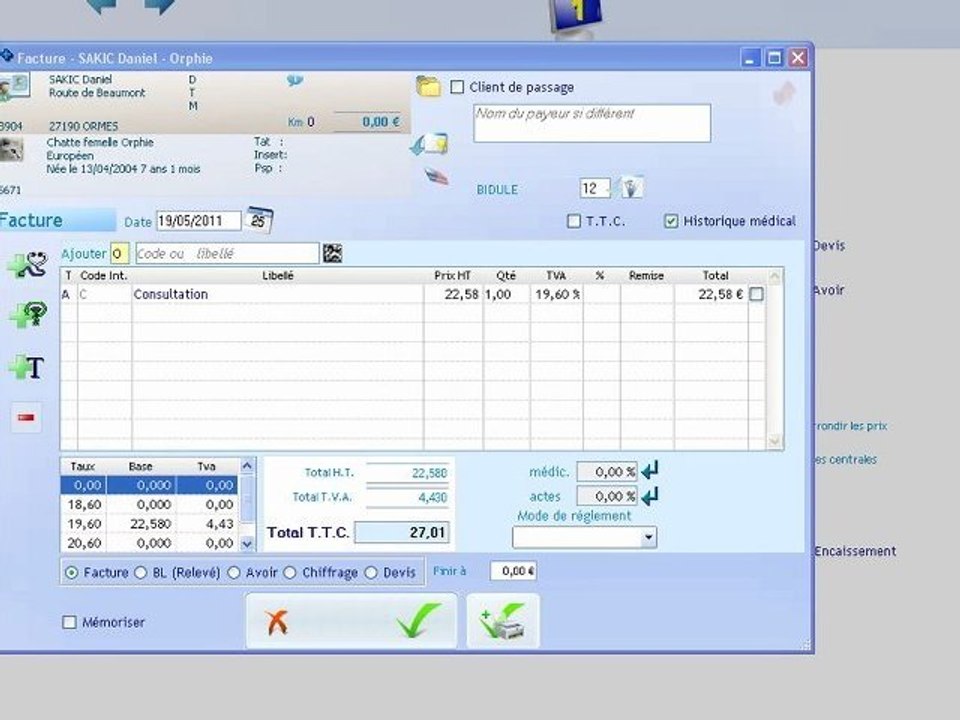Click the add text line T icon

point(27,367)
